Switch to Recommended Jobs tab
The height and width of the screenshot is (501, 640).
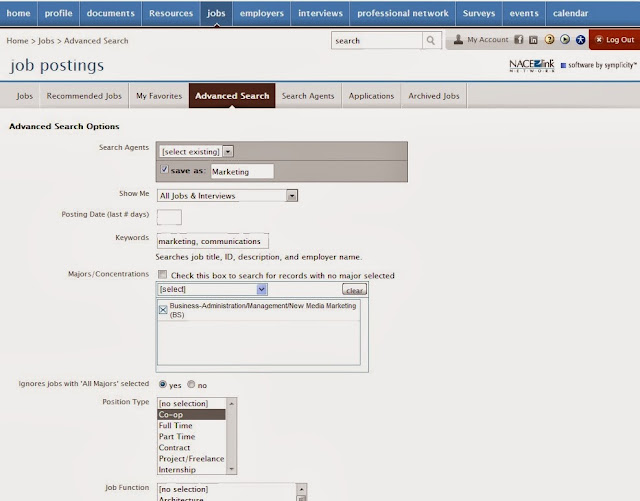84,96
